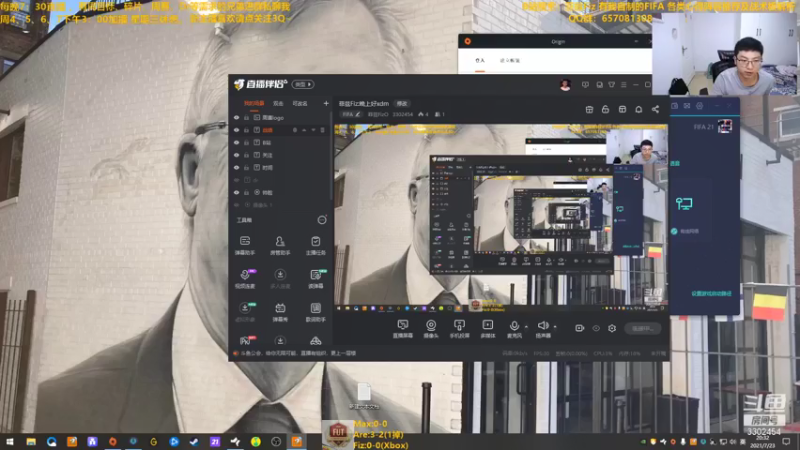Click the FIFA 21 game thumbnail
The image size is (800, 450).
click(724, 126)
